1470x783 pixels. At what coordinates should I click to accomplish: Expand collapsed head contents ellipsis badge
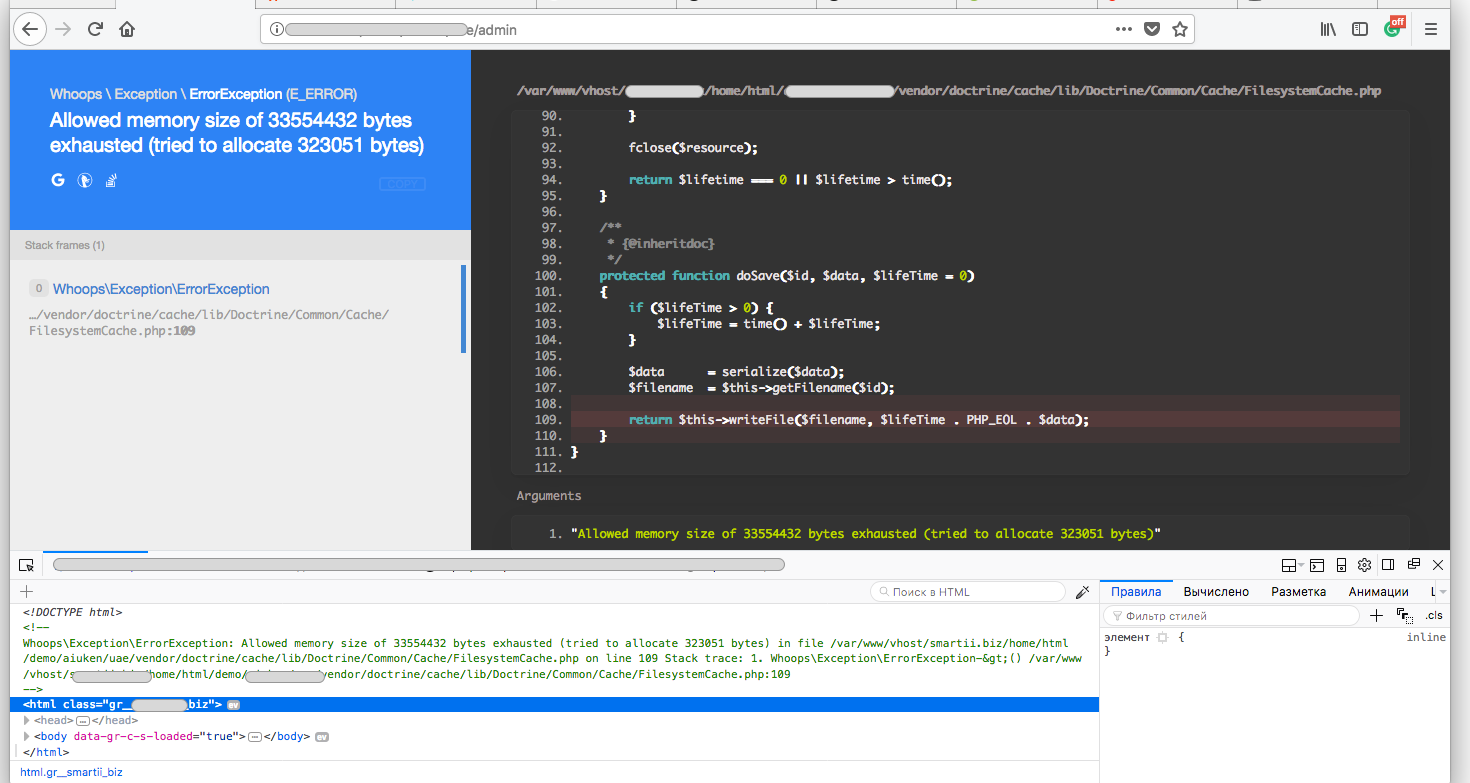83,721
